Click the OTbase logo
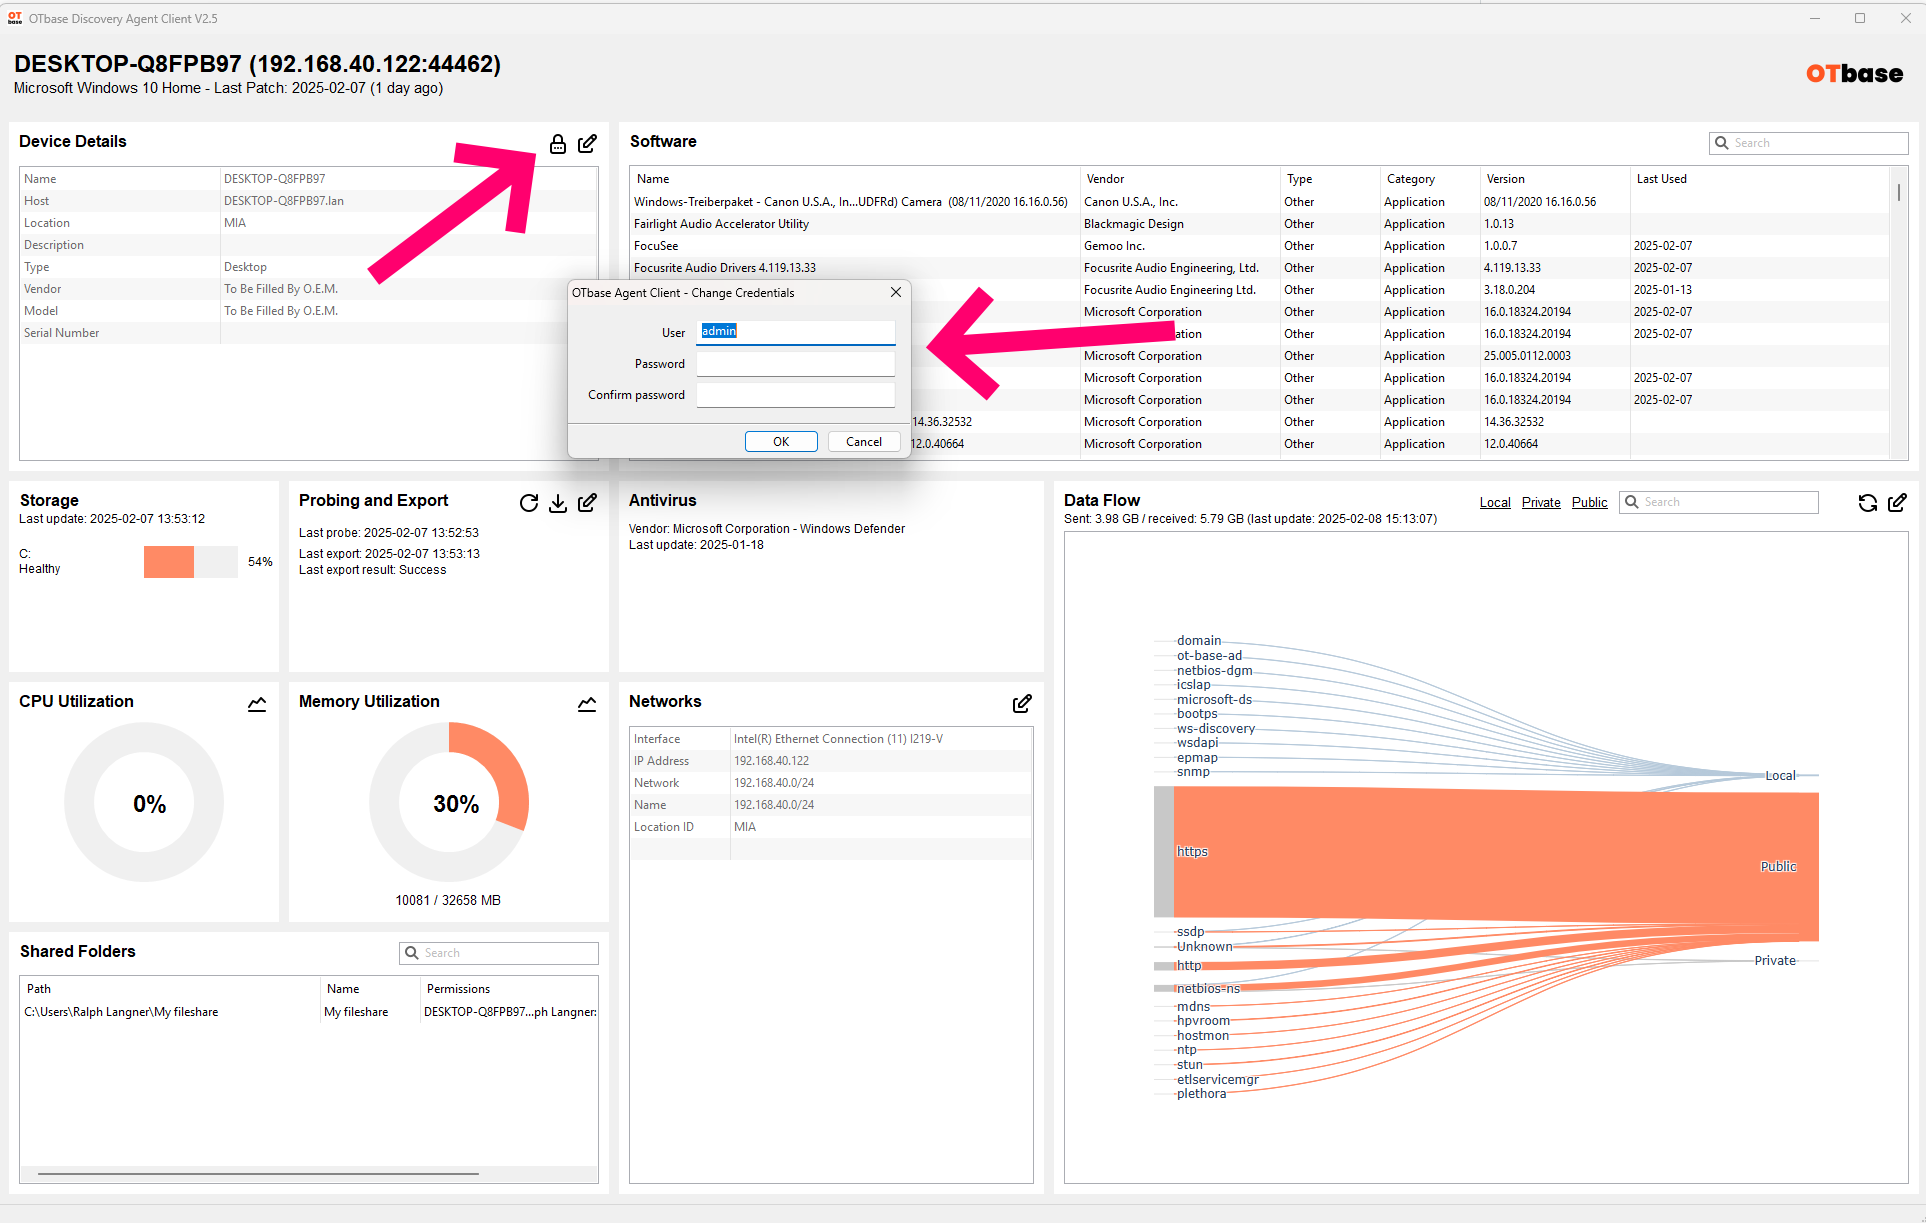The image size is (1926, 1223). (1854, 73)
